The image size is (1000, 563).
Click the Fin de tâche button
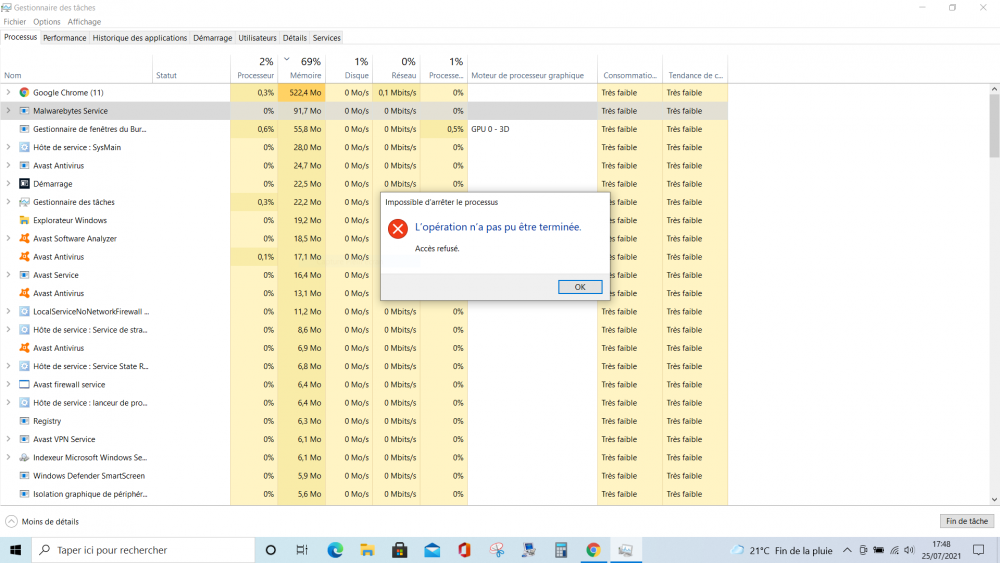(x=967, y=521)
